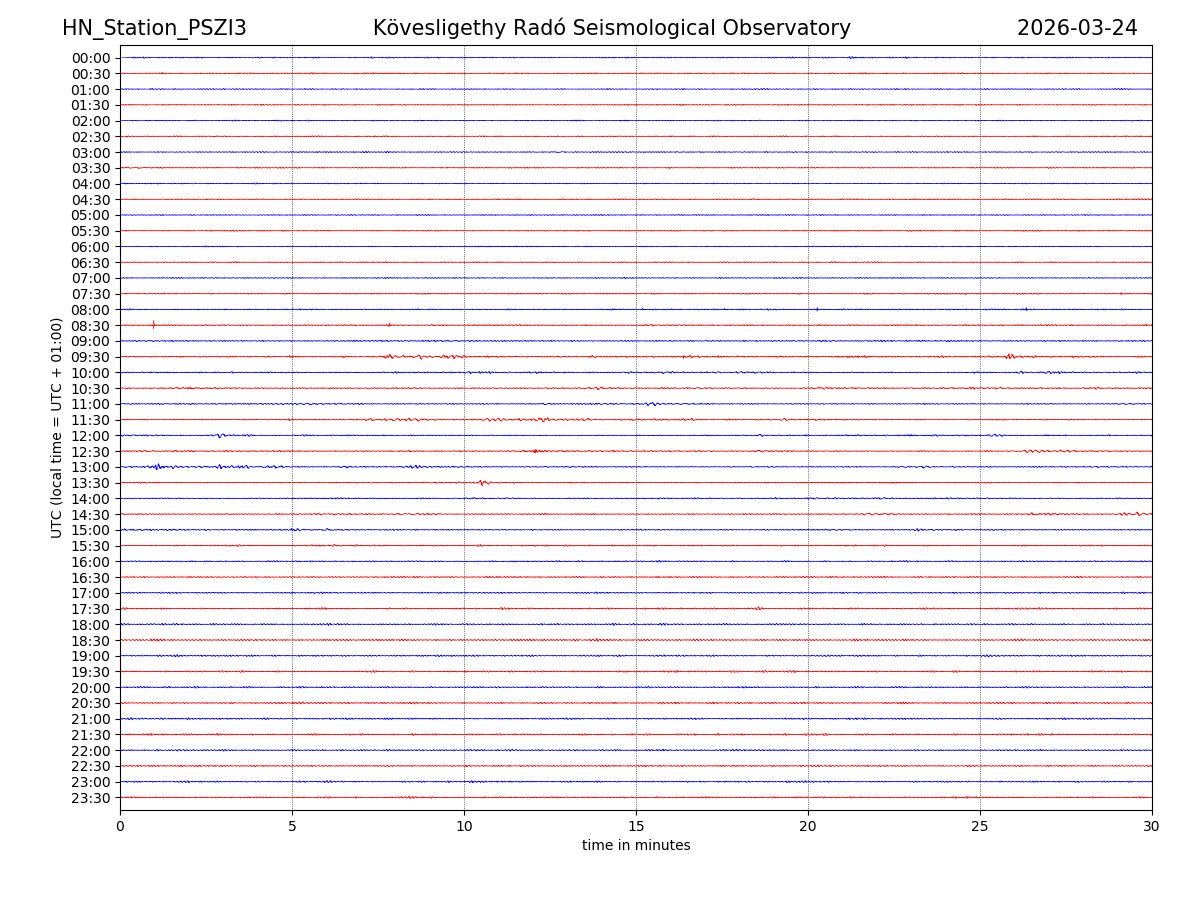This screenshot has height=900, width=1200.
Task: Select the x-axis tick label 25
Action: click(980, 827)
